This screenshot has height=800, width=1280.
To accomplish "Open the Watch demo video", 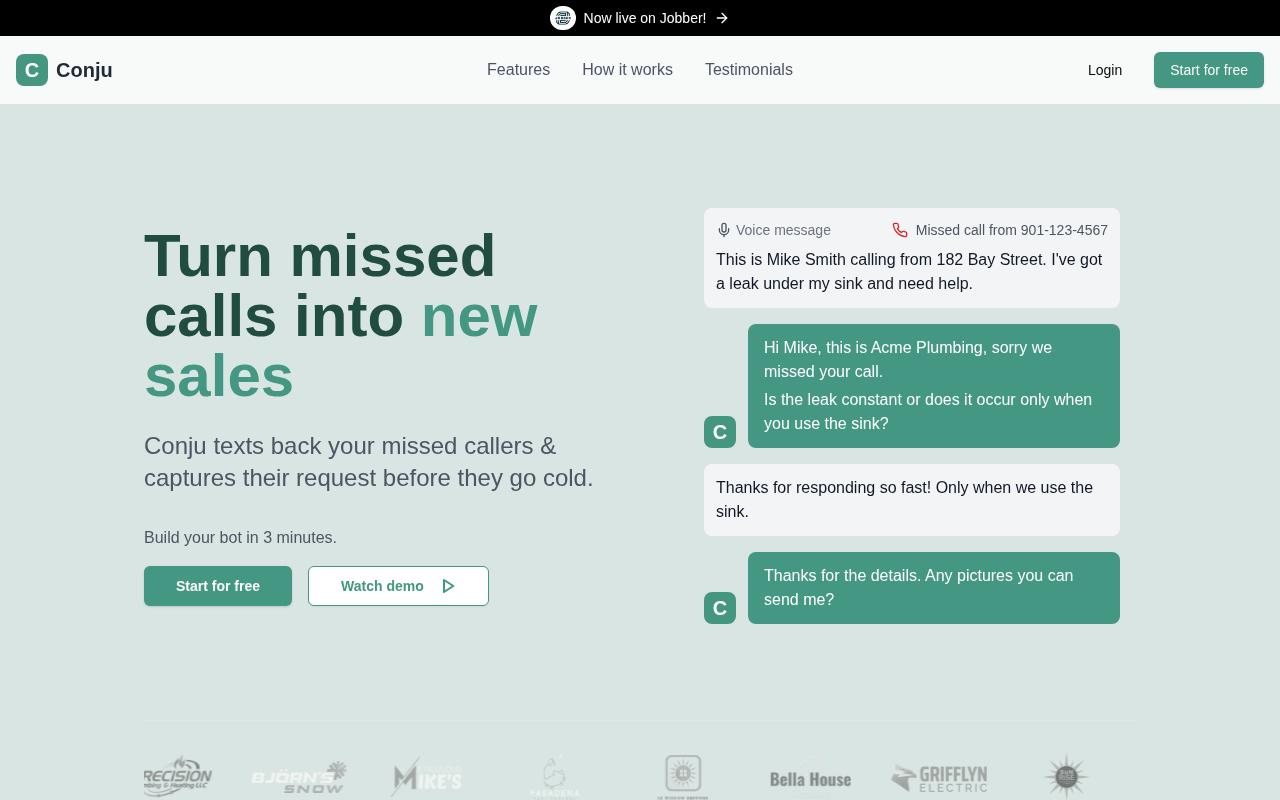I will click(x=398, y=586).
